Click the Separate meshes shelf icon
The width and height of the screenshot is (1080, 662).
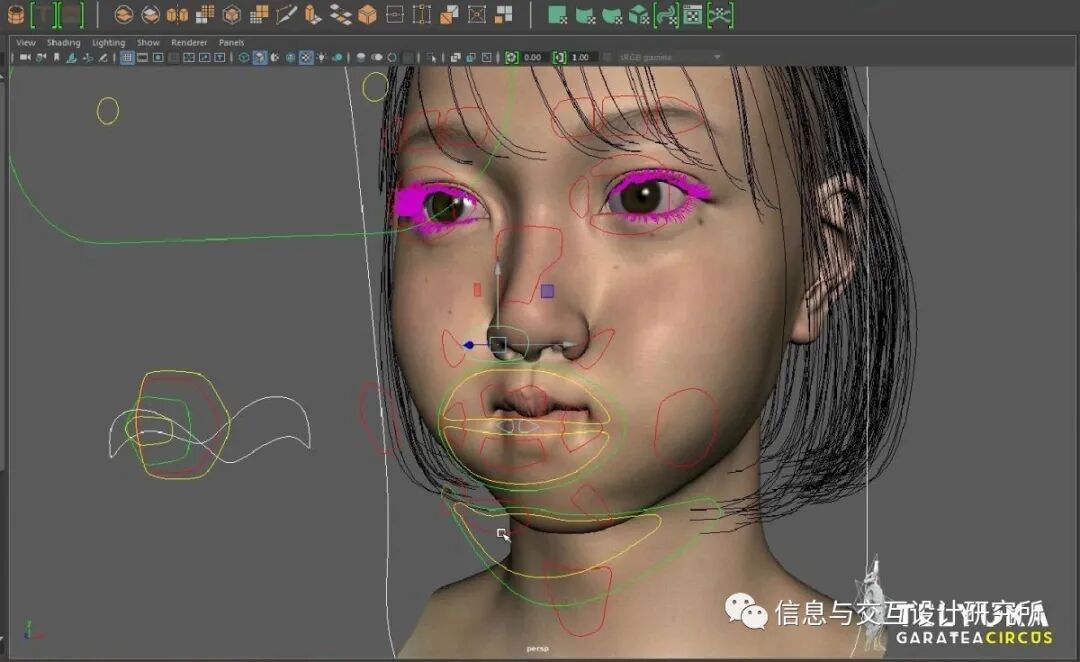(151, 14)
